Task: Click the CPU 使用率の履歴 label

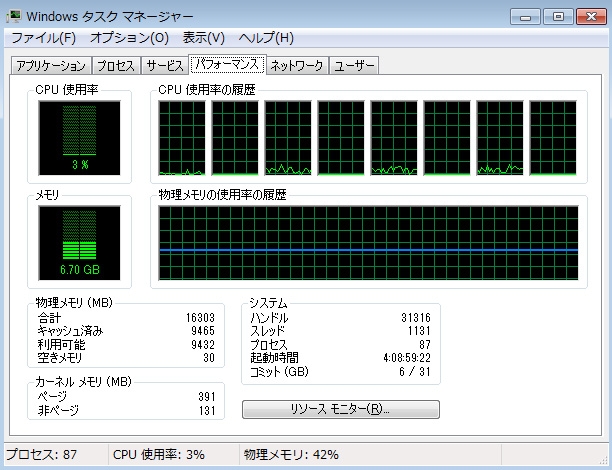Action: pos(207,90)
